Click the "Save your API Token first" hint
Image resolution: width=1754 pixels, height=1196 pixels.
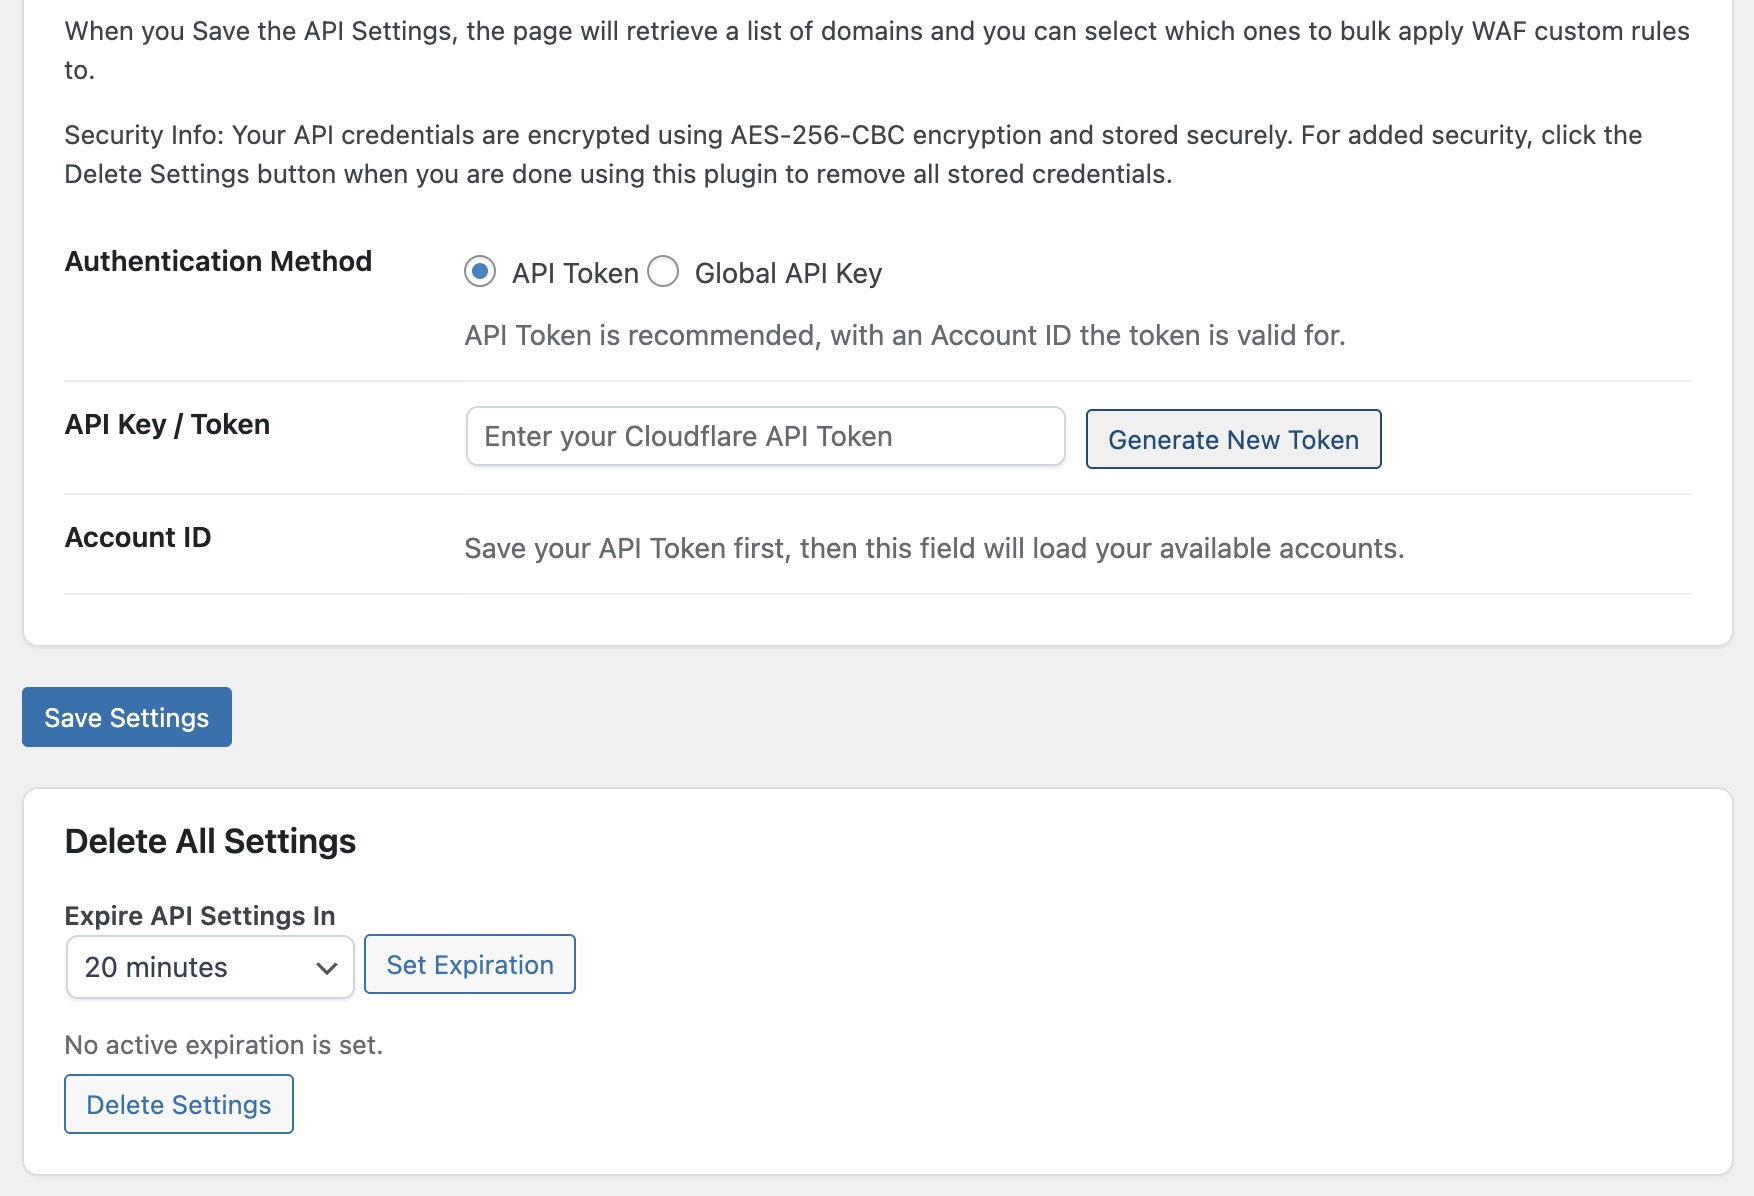coord(934,549)
